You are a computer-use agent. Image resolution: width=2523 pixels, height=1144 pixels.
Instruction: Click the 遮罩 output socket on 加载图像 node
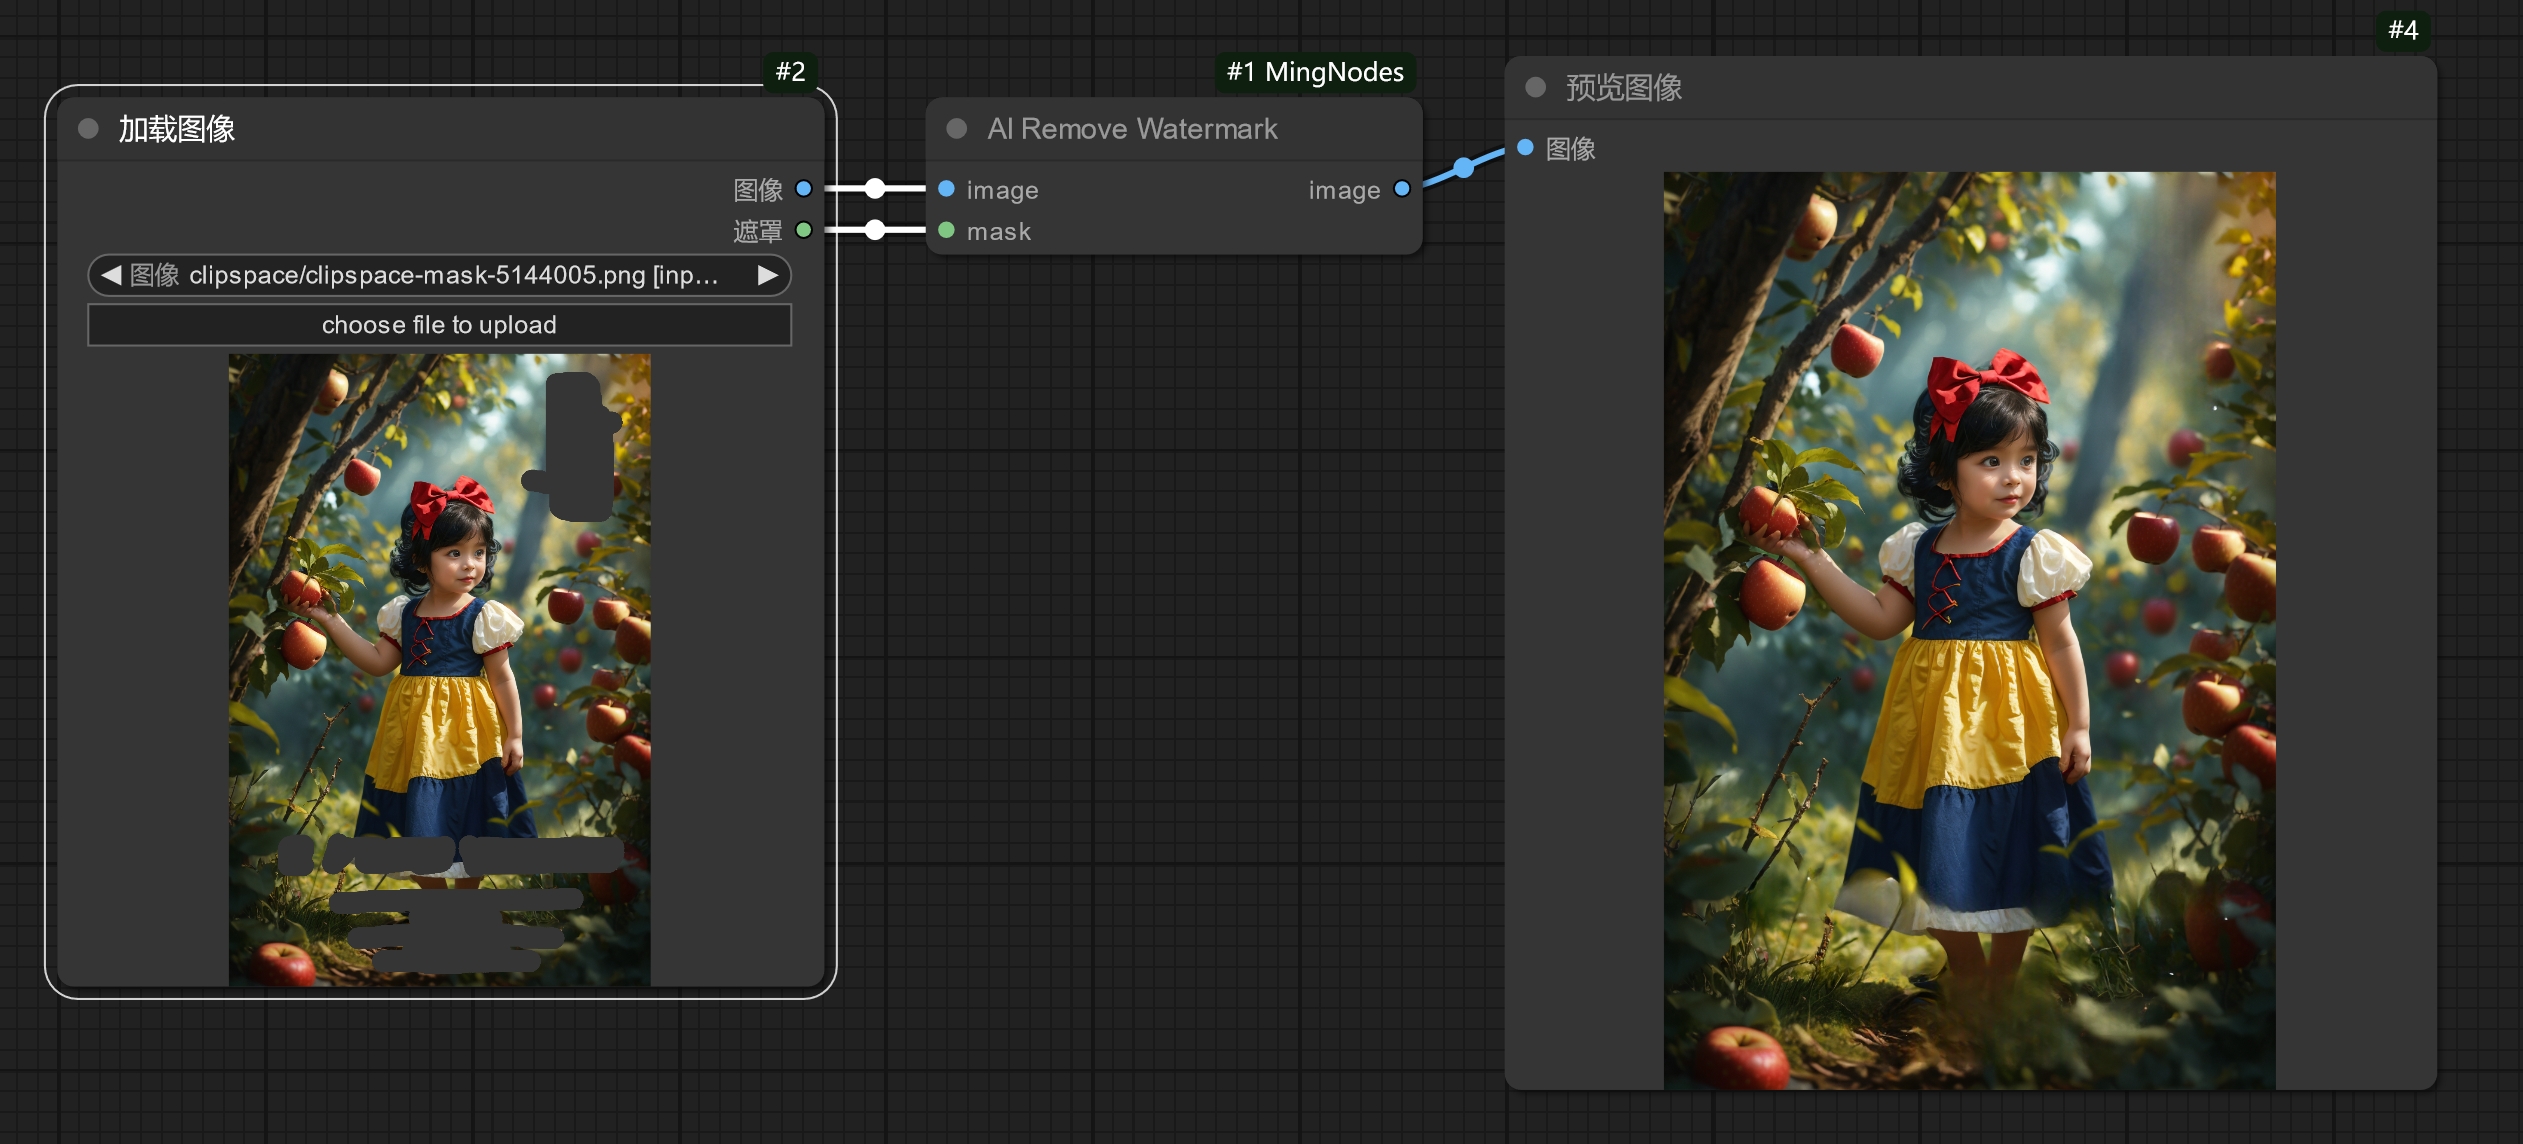coord(803,230)
